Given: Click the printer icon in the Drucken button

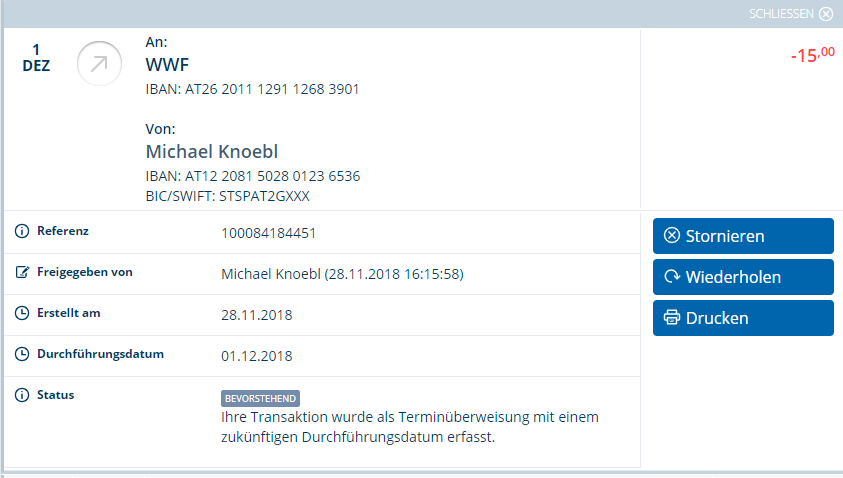Looking at the screenshot, I should (x=671, y=318).
